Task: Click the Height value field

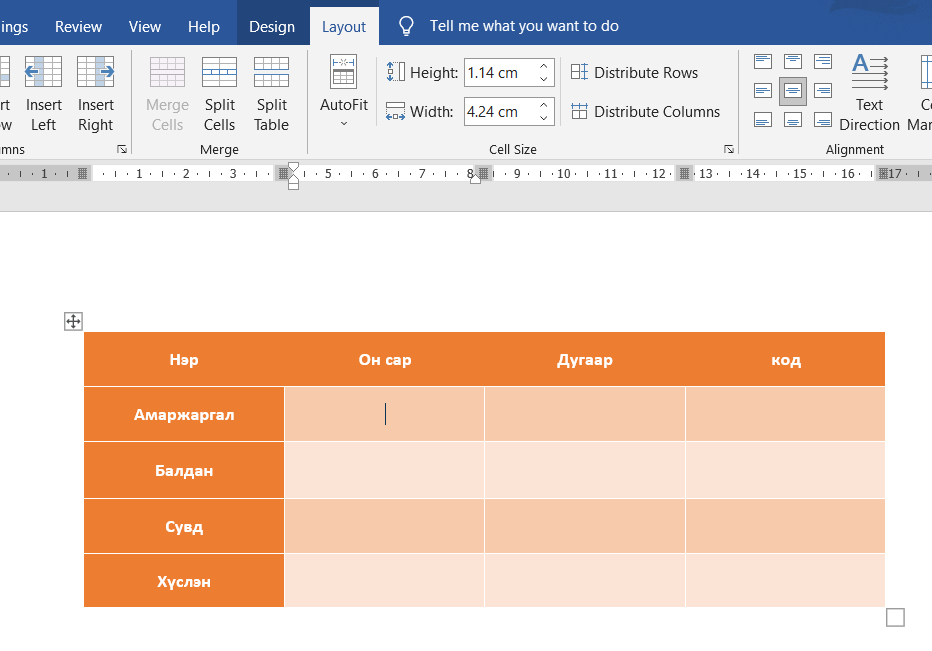Action: pyautogui.click(x=499, y=73)
